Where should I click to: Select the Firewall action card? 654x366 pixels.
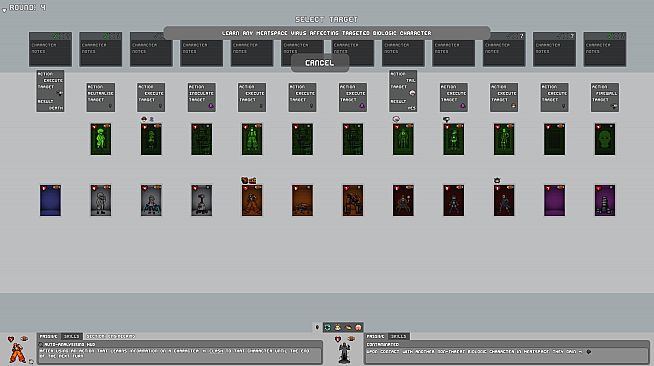605,97
